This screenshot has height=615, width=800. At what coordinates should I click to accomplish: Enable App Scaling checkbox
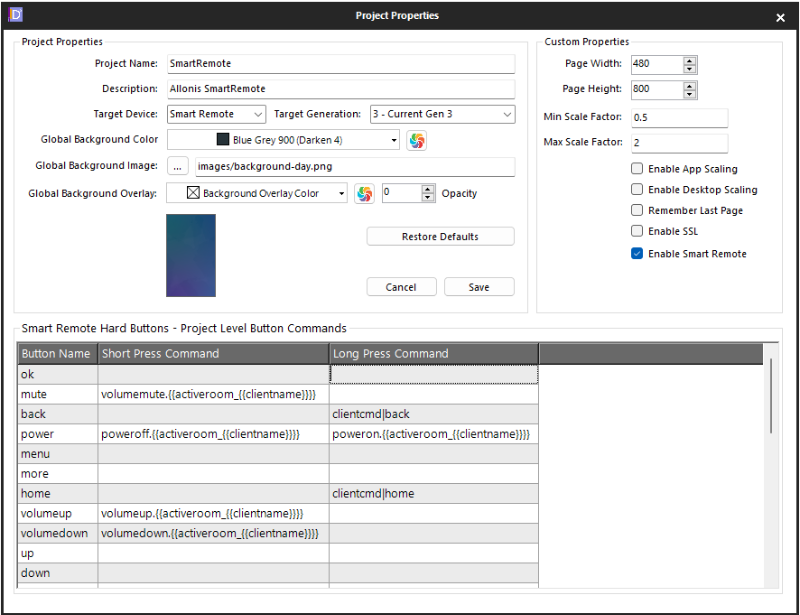pyautogui.click(x=637, y=168)
